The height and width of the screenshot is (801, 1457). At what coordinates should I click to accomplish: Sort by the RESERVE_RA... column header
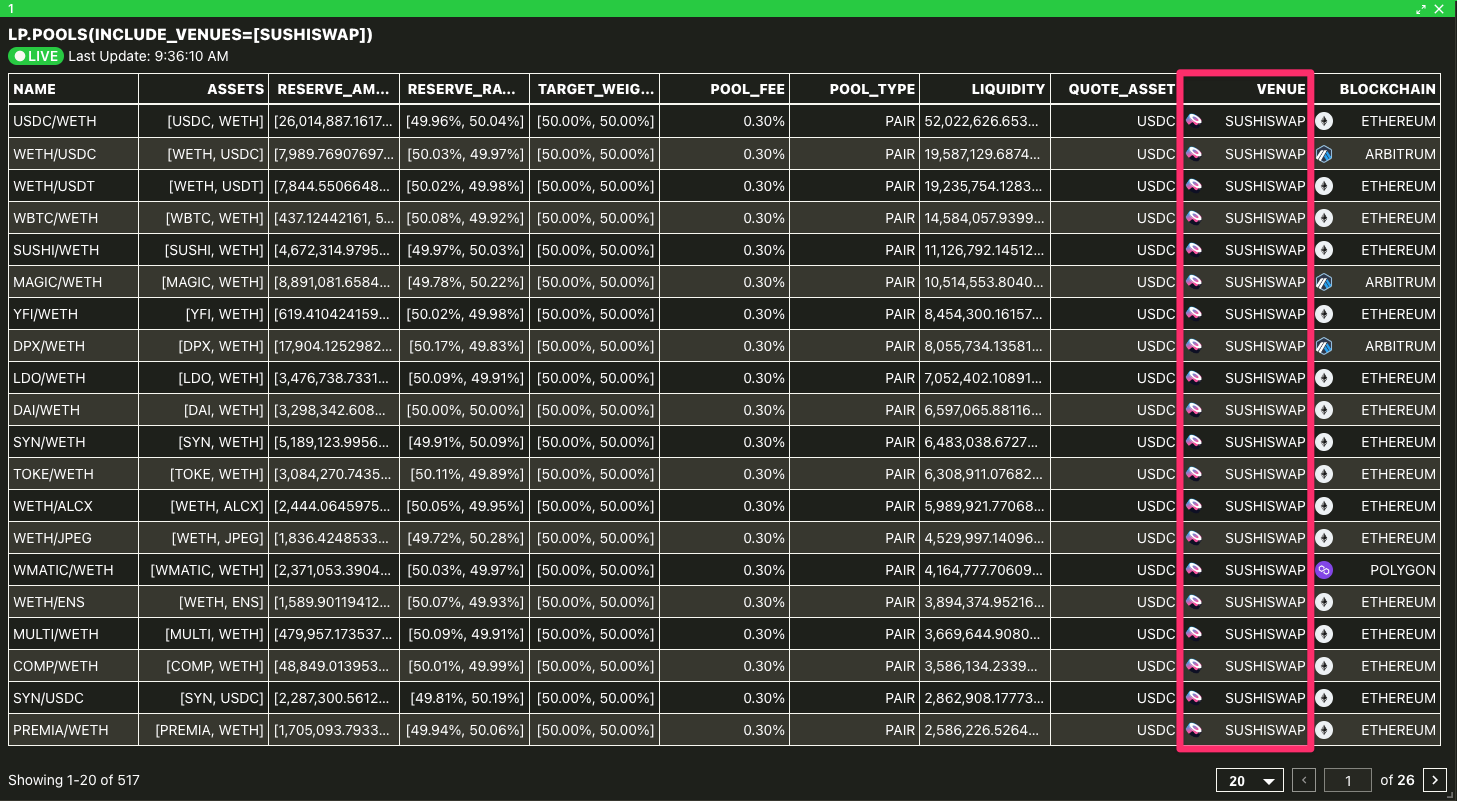point(464,89)
